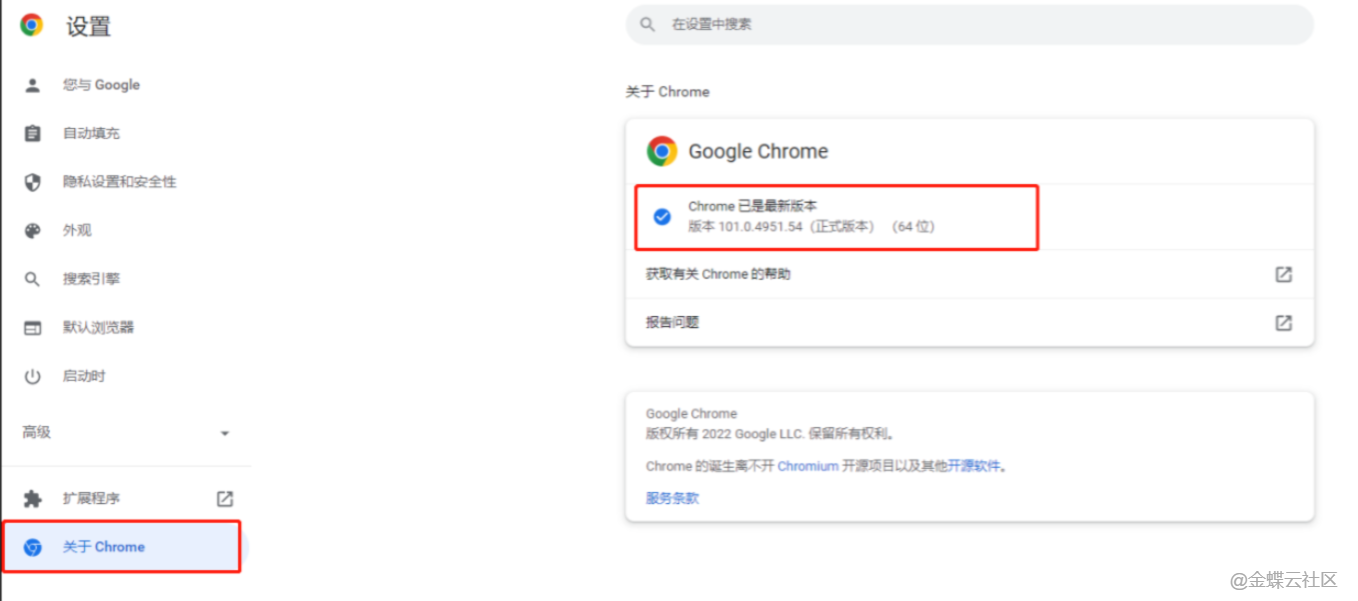Open the 服务条款 link
Image resolution: width=1358 pixels, height=601 pixels.
coord(672,498)
